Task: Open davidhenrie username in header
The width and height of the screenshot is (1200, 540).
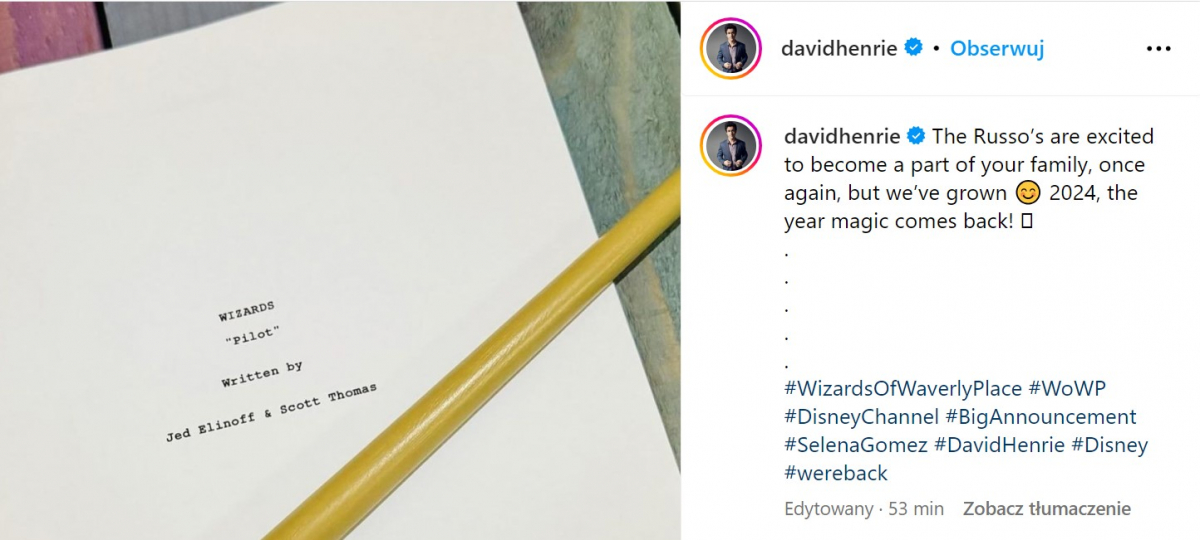Action: (x=841, y=48)
